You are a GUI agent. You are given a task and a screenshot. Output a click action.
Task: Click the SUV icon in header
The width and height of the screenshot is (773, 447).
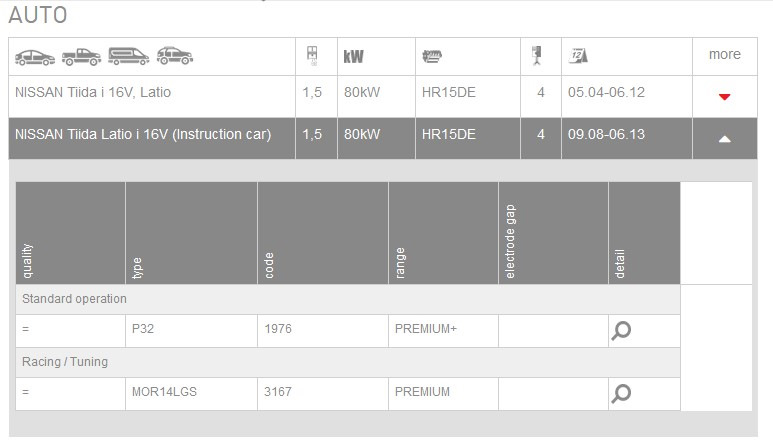(x=175, y=56)
